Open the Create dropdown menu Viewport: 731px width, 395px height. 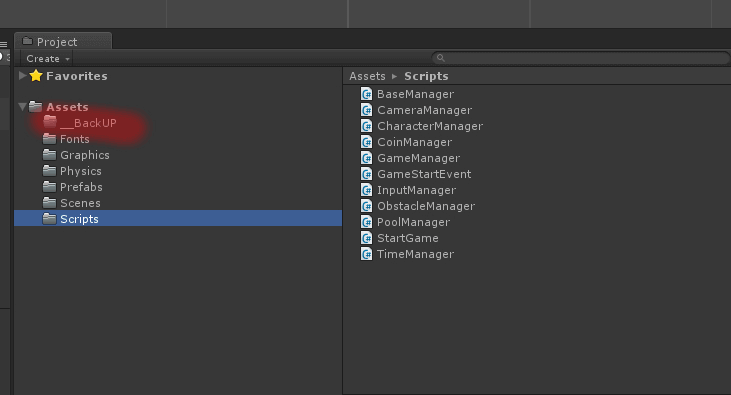pyautogui.click(x=48, y=59)
